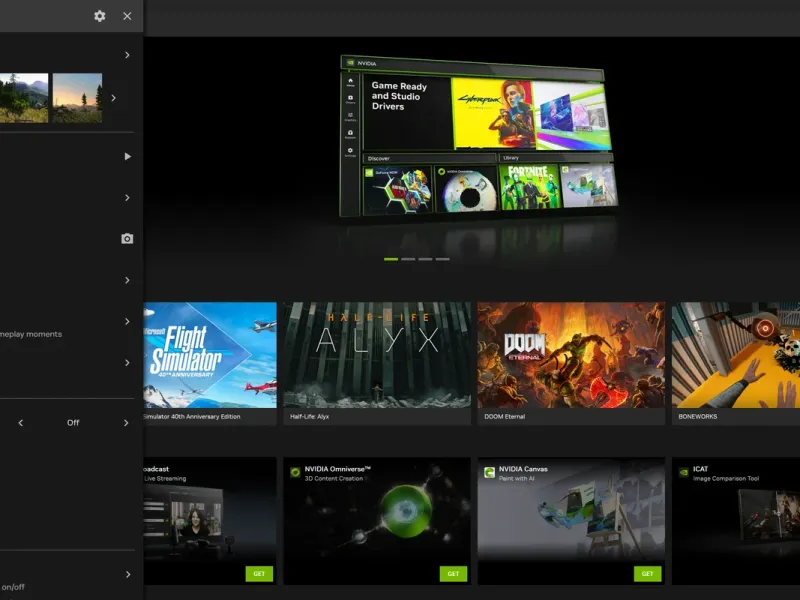Click the play triangle icon in overlay panel
800x600 pixels.
coord(128,157)
